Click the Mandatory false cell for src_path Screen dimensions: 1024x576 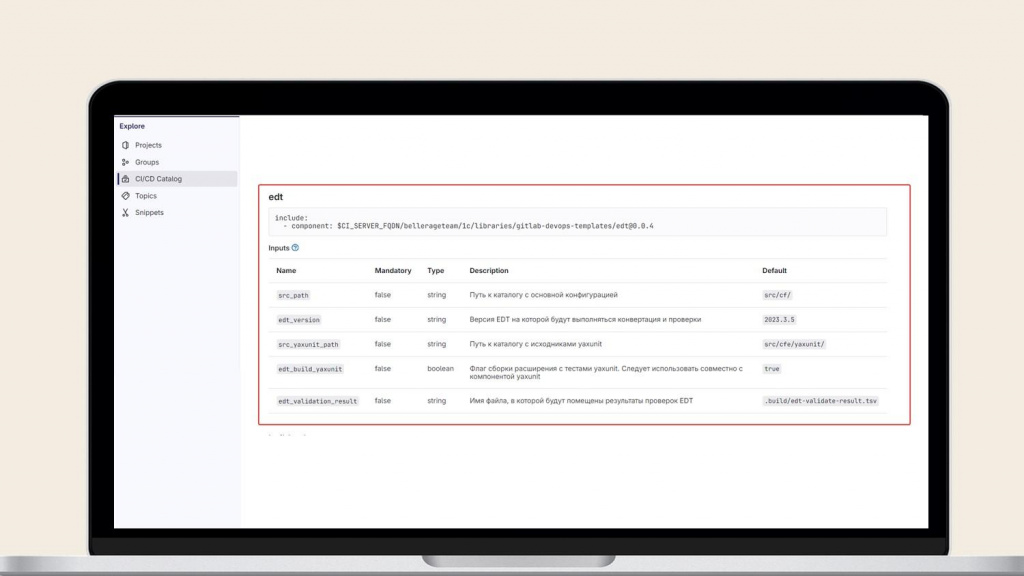[x=383, y=295]
